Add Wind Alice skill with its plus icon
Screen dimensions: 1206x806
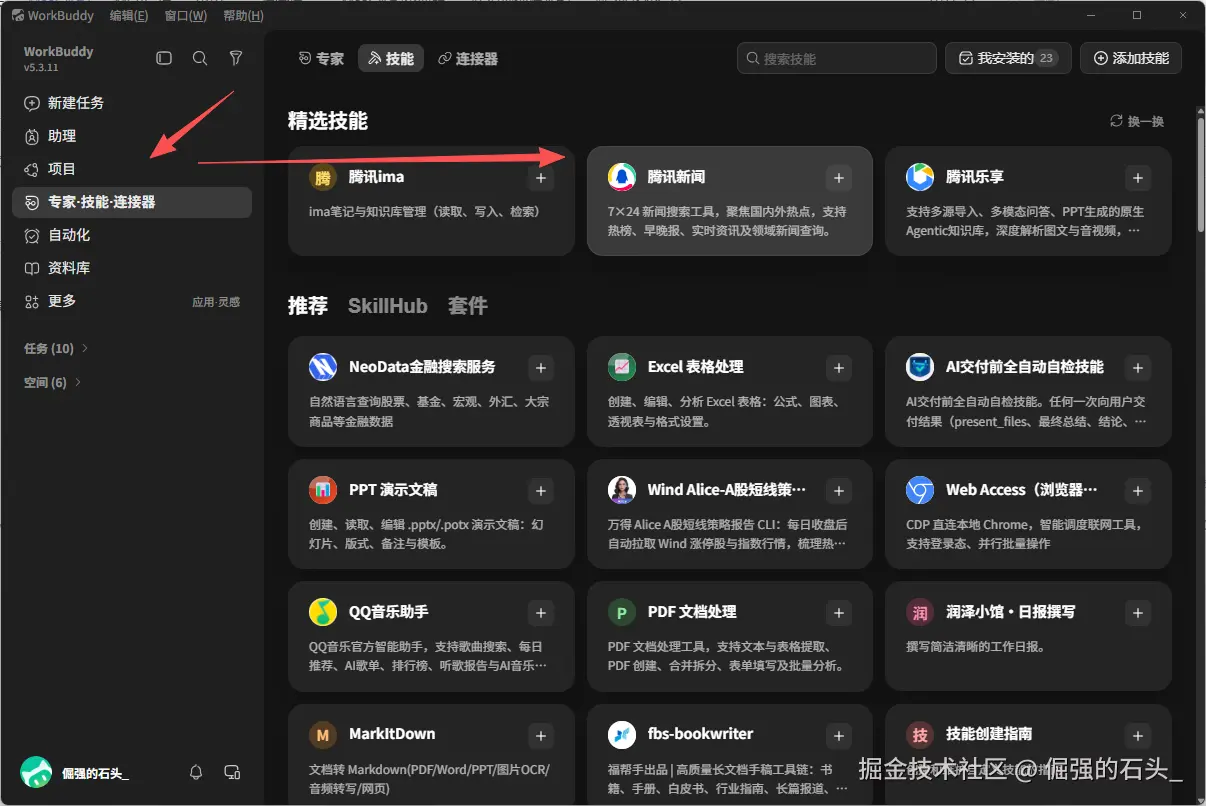pyautogui.click(x=839, y=491)
